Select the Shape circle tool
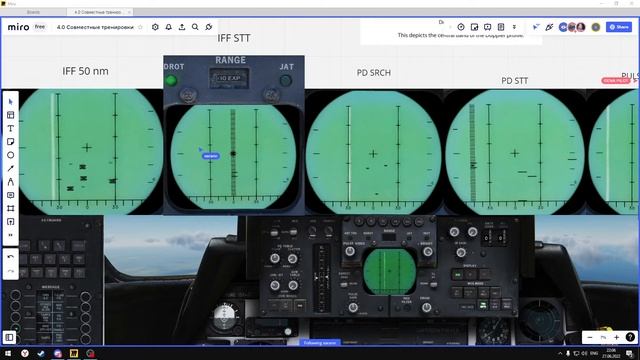640x360 pixels. click(11, 155)
